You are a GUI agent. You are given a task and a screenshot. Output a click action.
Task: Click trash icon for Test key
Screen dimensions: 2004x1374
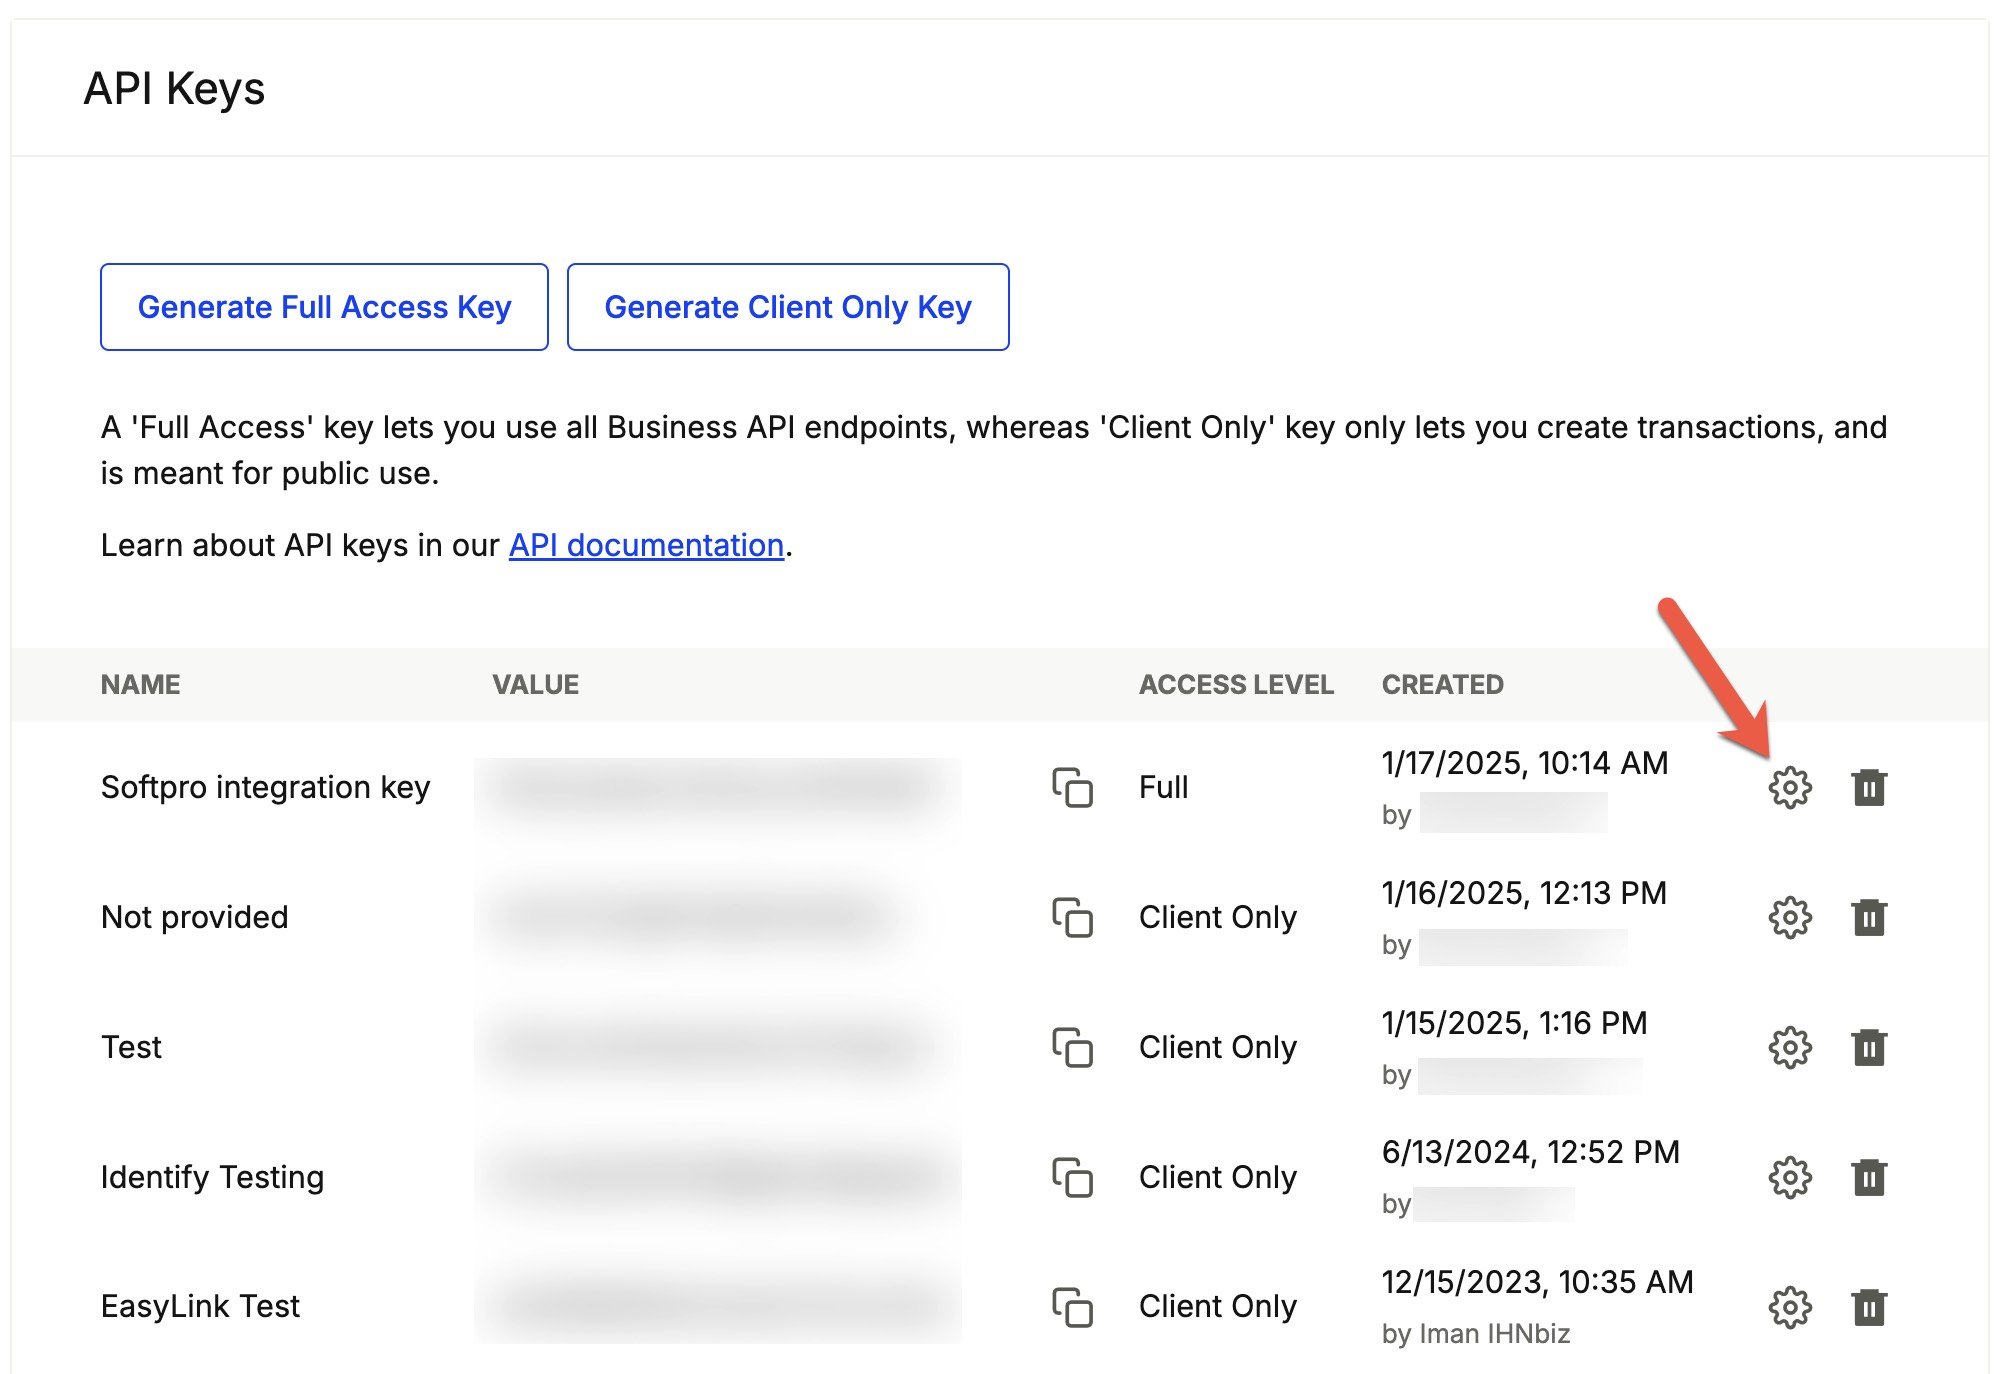click(1868, 1047)
